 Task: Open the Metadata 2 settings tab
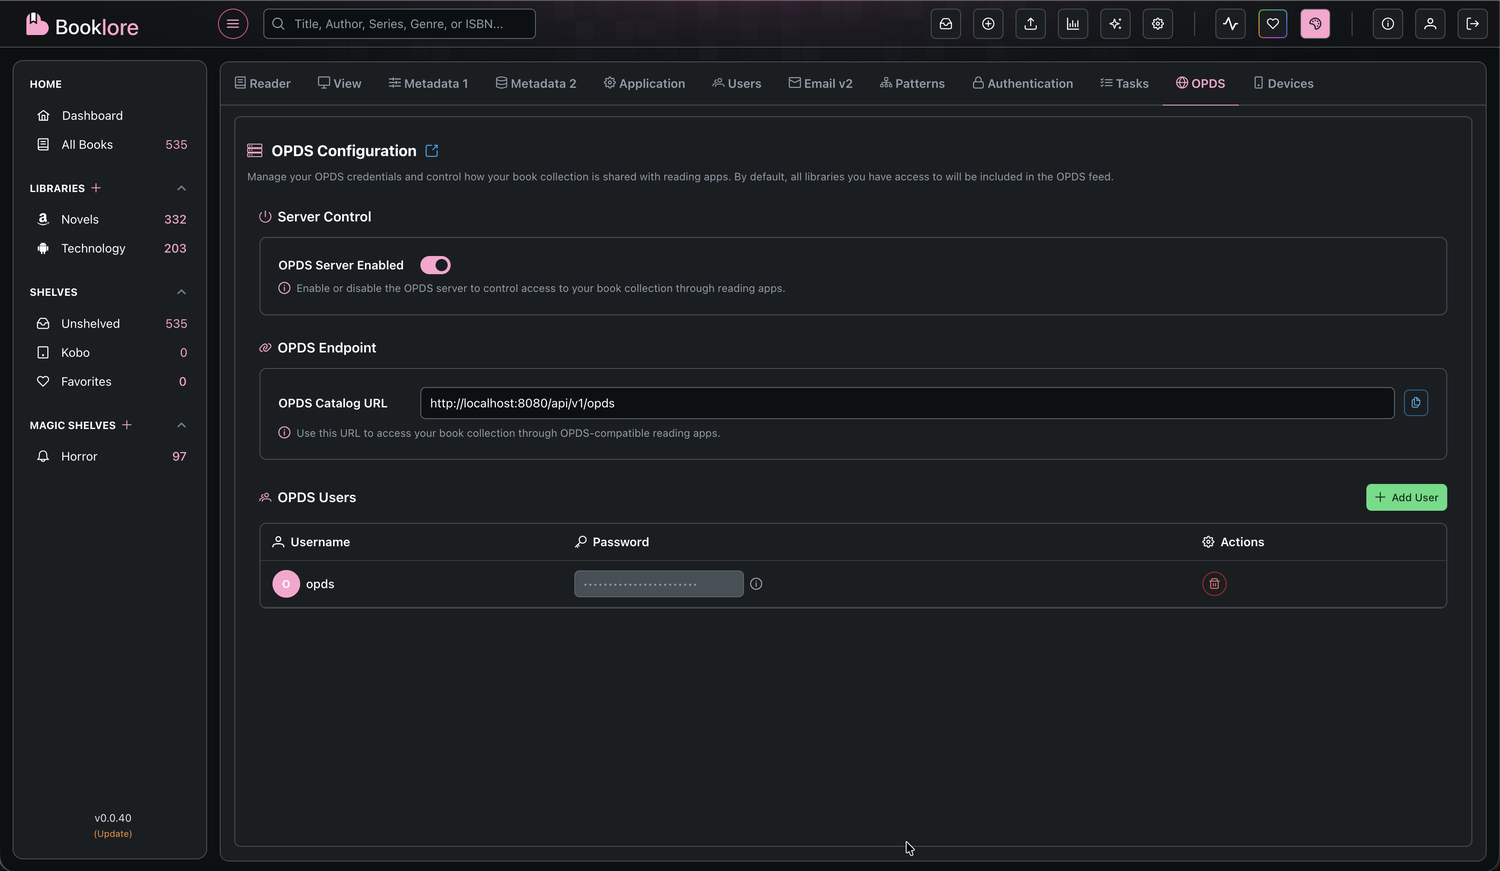tap(535, 83)
